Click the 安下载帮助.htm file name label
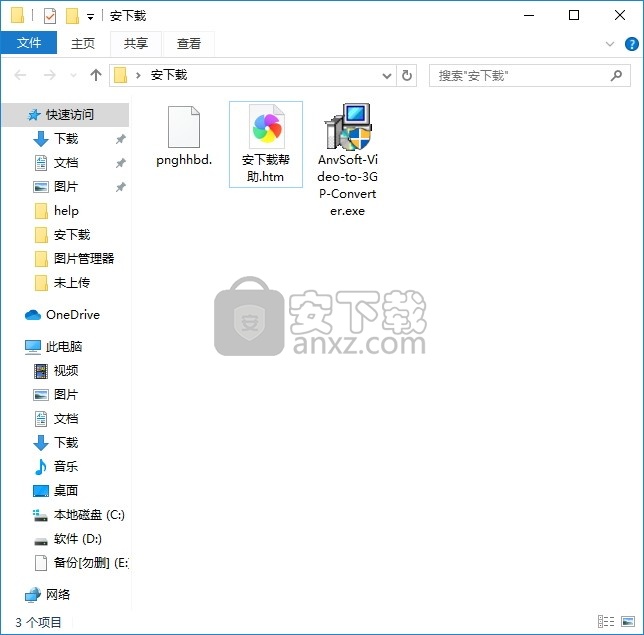This screenshot has width=644, height=635. coord(266,168)
